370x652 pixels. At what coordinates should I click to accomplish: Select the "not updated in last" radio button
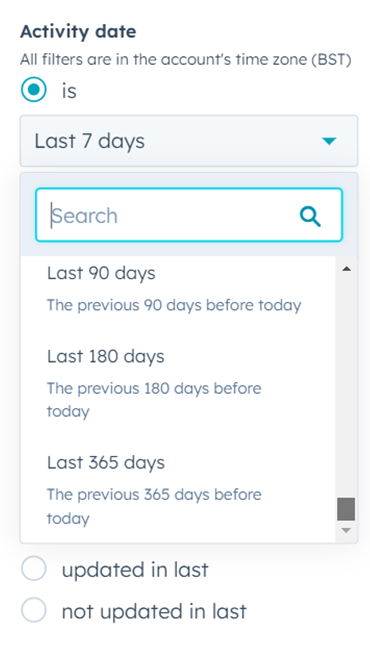pyautogui.click(x=34, y=610)
